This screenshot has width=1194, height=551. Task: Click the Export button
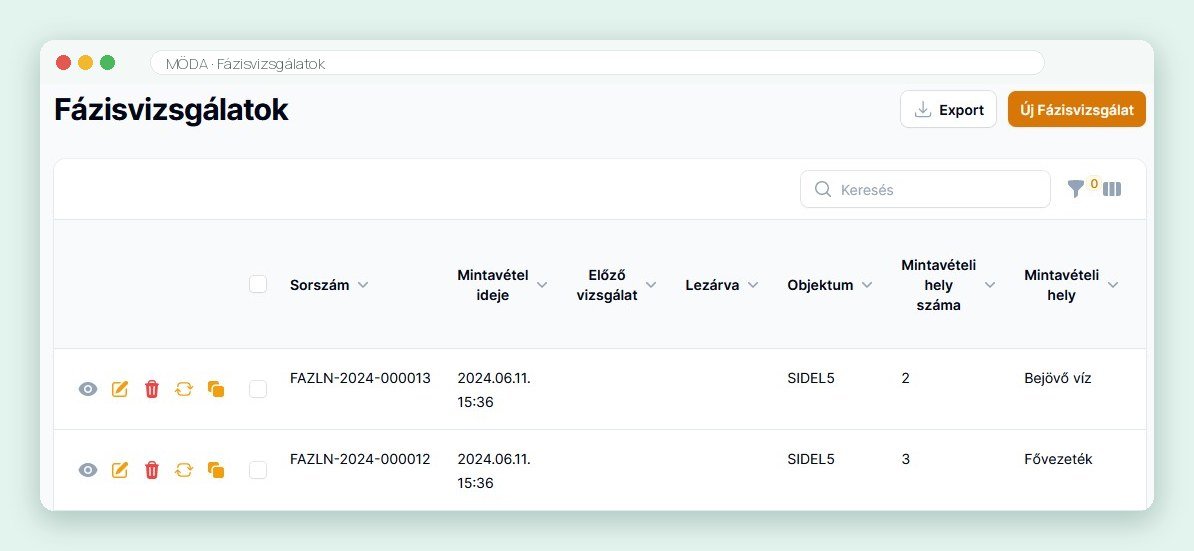(948, 110)
